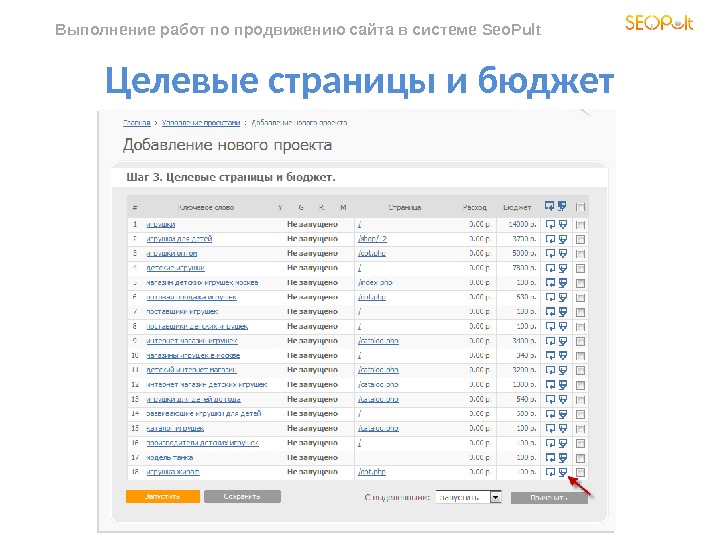This screenshot has height=540, width=720.
Task: Click the keyword 'поставщики игрушек' in row 7
Action: click(x=182, y=312)
